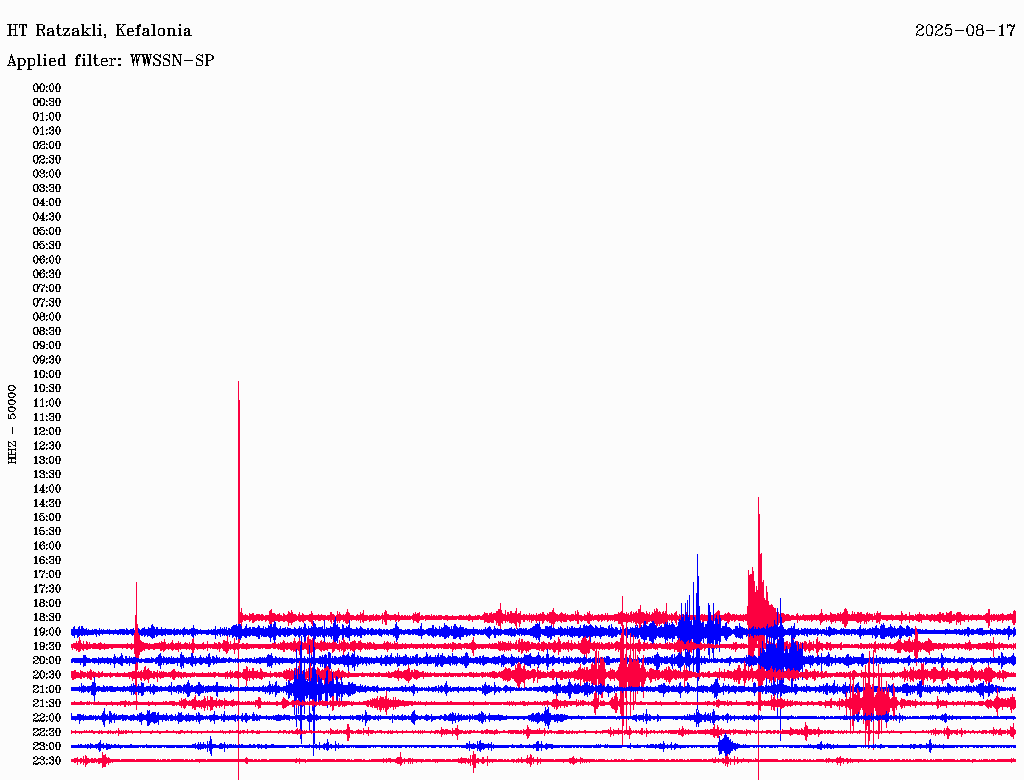Click the 01:00 time label
The height and width of the screenshot is (780, 1024).
[47, 117]
